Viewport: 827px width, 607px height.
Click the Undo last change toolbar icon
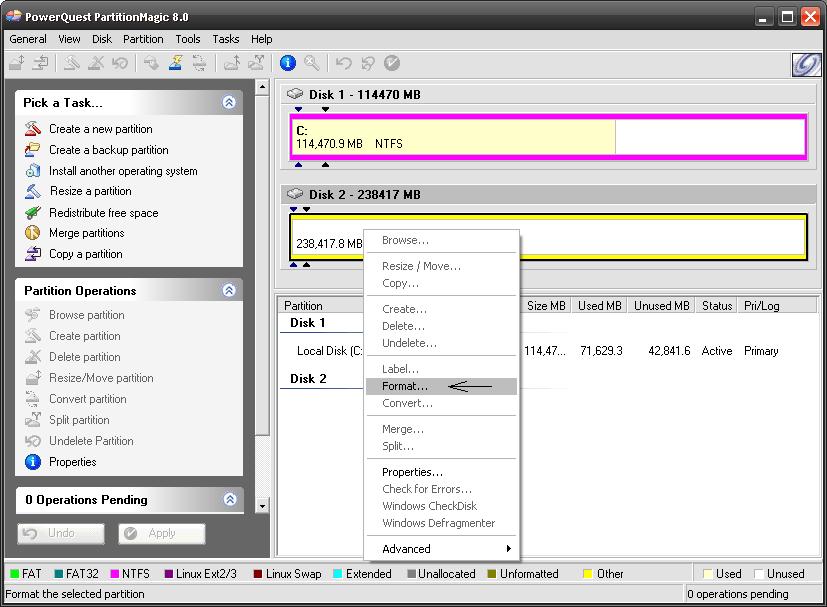click(x=343, y=63)
